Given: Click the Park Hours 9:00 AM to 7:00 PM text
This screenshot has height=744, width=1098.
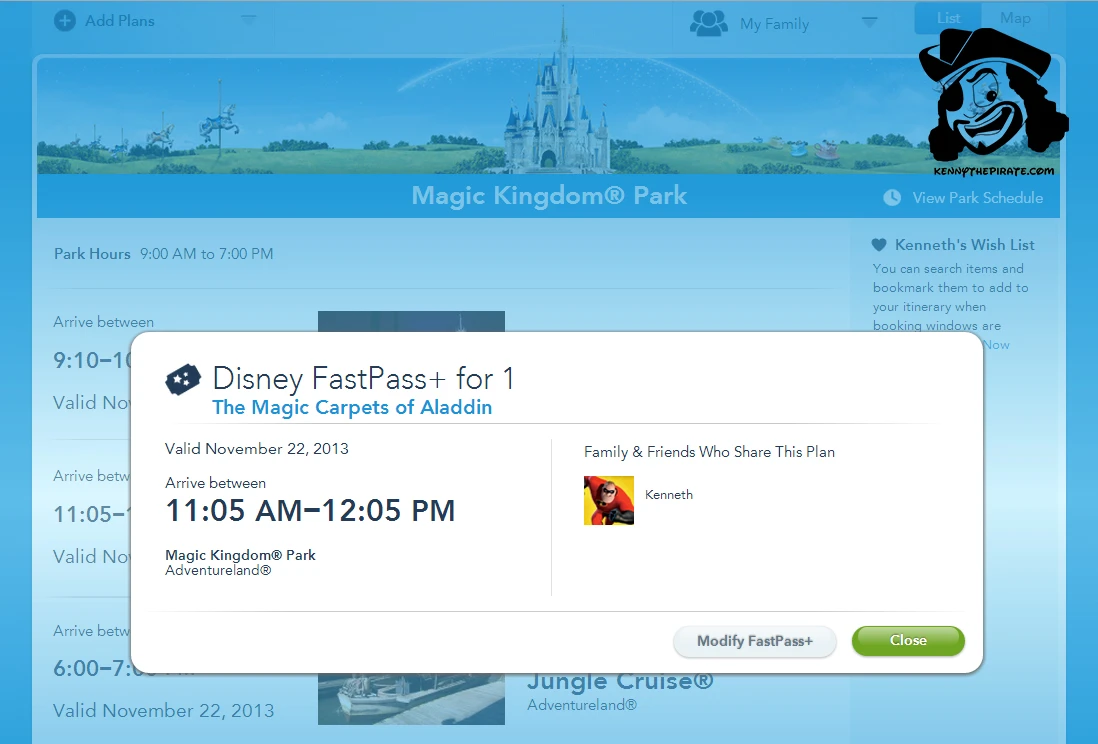Looking at the screenshot, I should [164, 254].
